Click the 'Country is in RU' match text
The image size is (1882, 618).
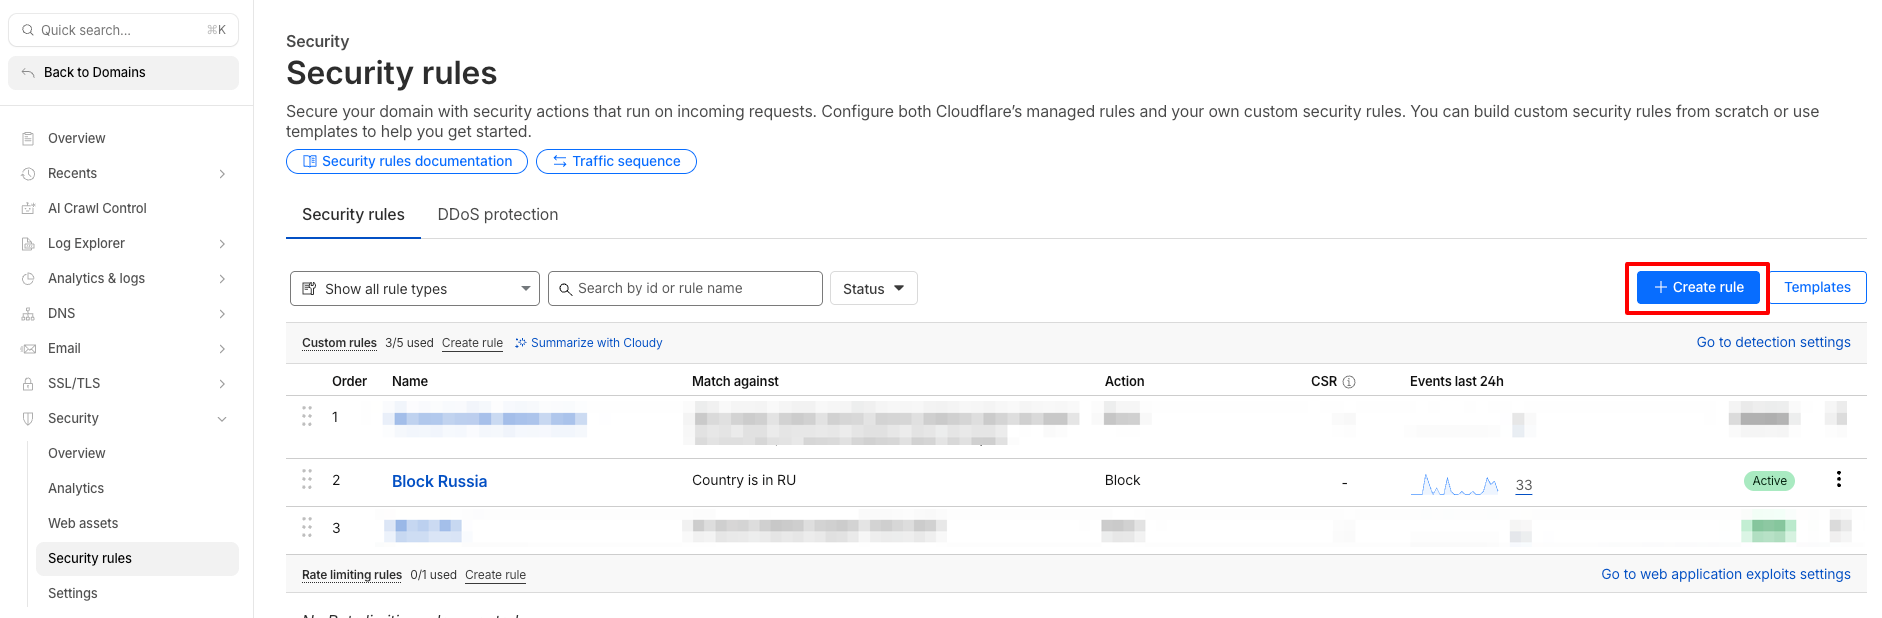(744, 480)
